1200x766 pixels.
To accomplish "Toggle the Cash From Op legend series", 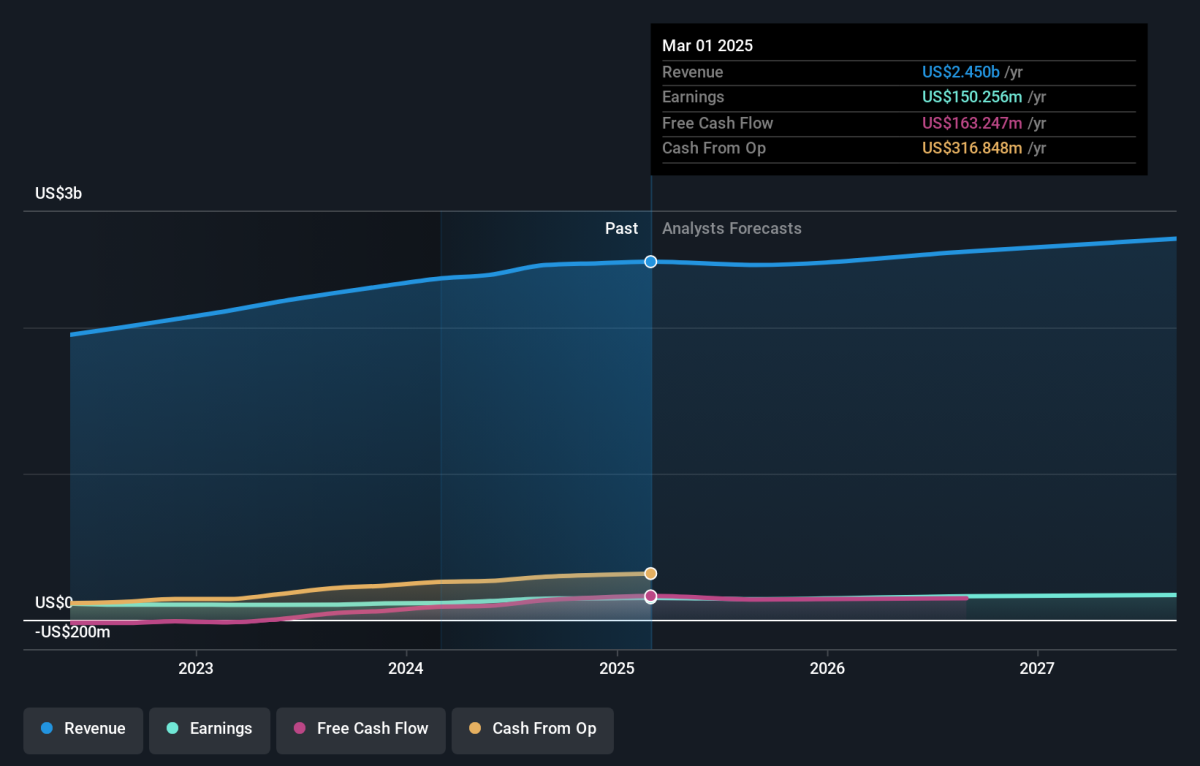I will 532,729.
